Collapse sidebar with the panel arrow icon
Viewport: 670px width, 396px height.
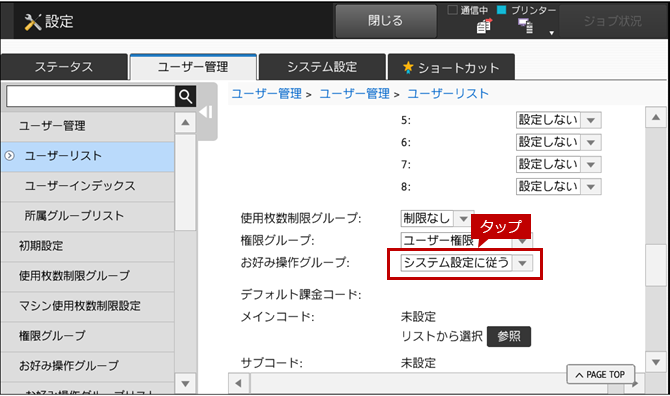pos(206,112)
